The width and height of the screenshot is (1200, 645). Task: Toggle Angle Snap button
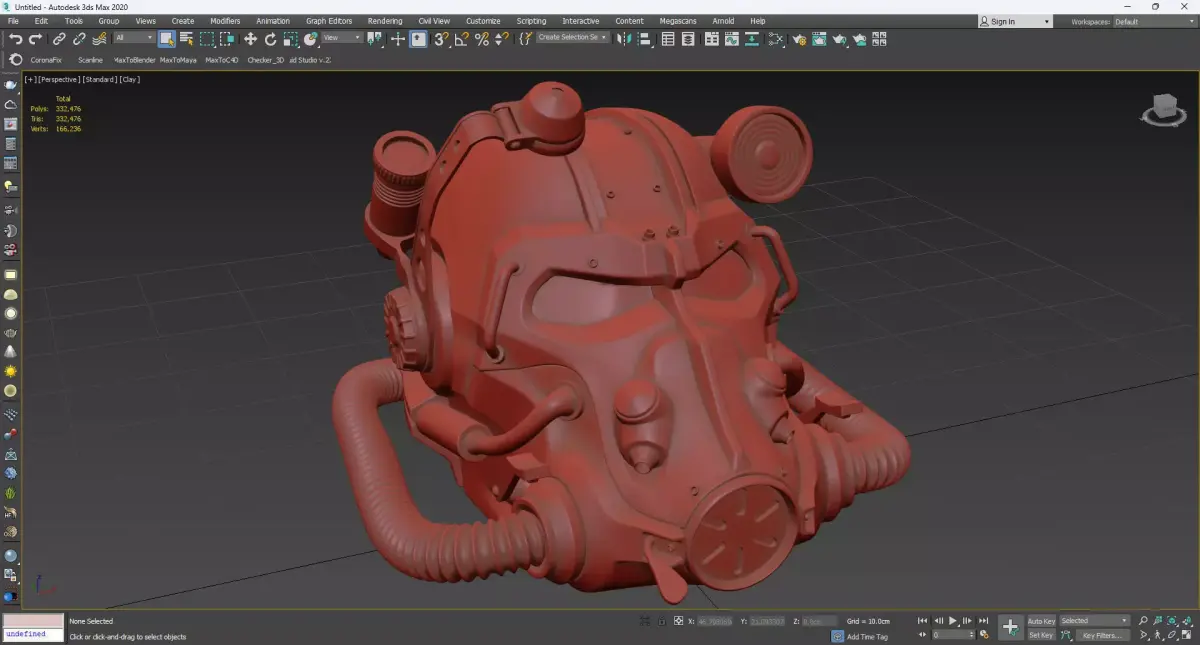[x=461, y=39]
